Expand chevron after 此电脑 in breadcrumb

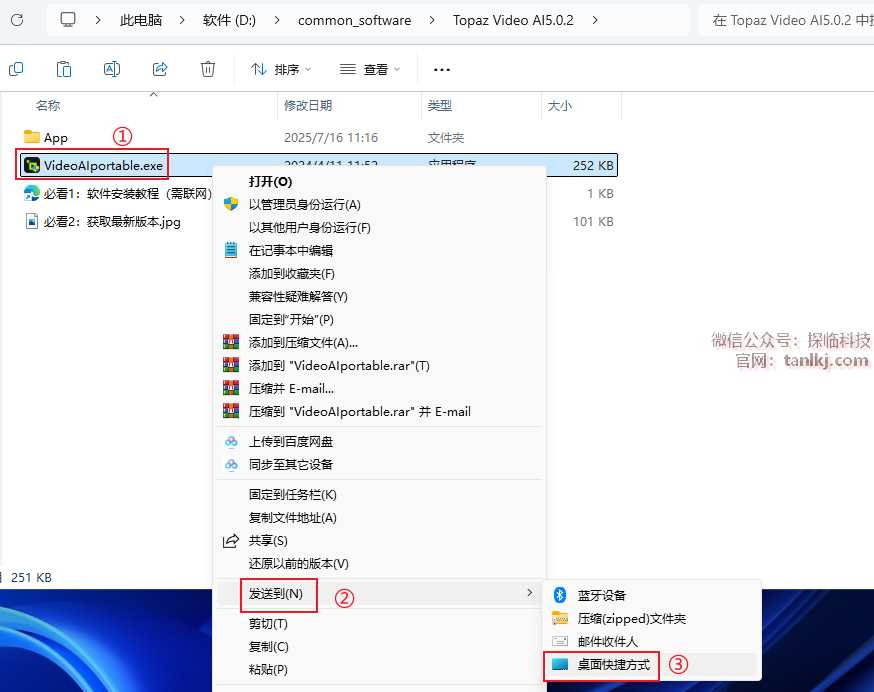point(182,20)
